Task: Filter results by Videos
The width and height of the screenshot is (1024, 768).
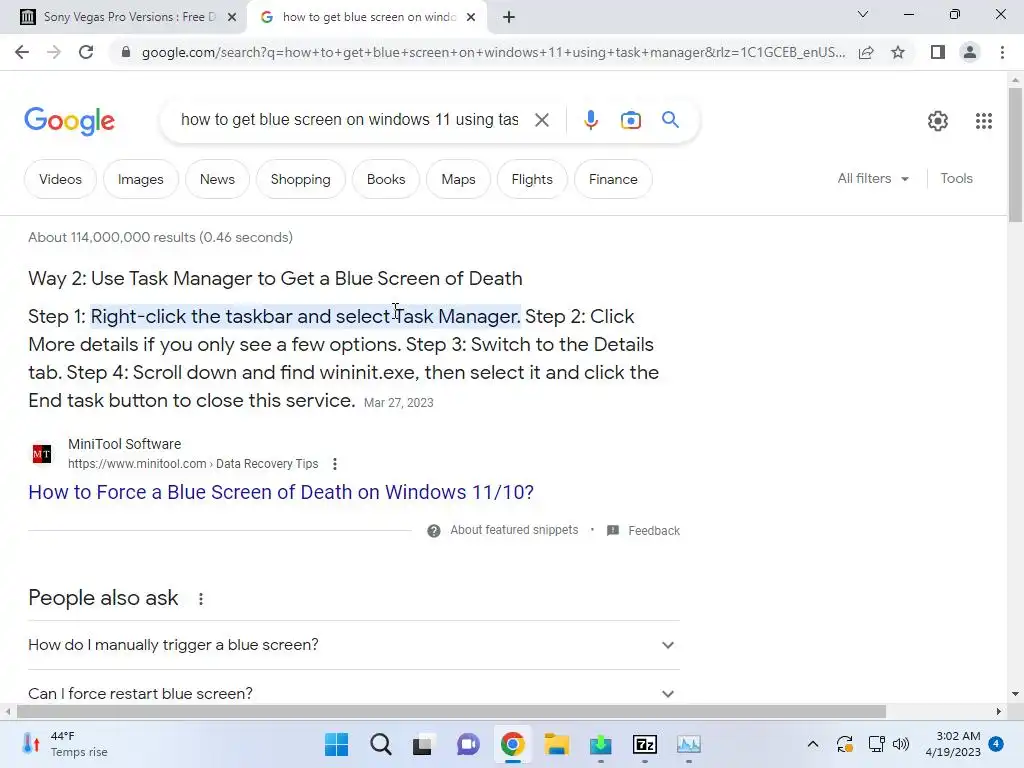Action: 60,180
